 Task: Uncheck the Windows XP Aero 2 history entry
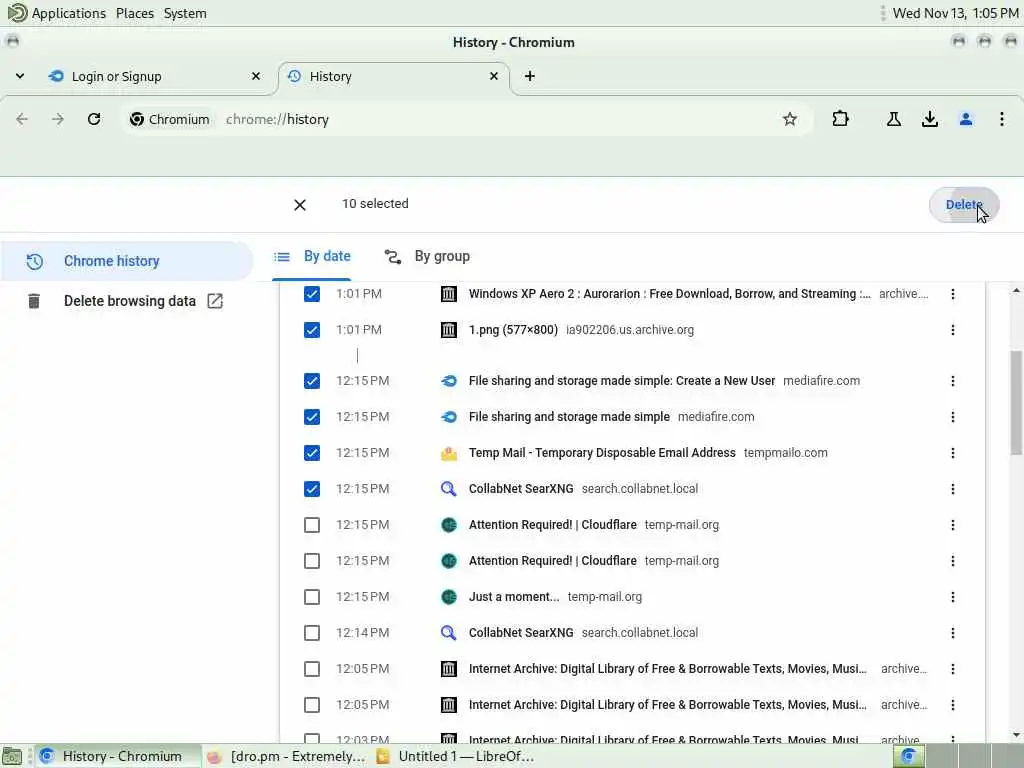pyautogui.click(x=312, y=294)
